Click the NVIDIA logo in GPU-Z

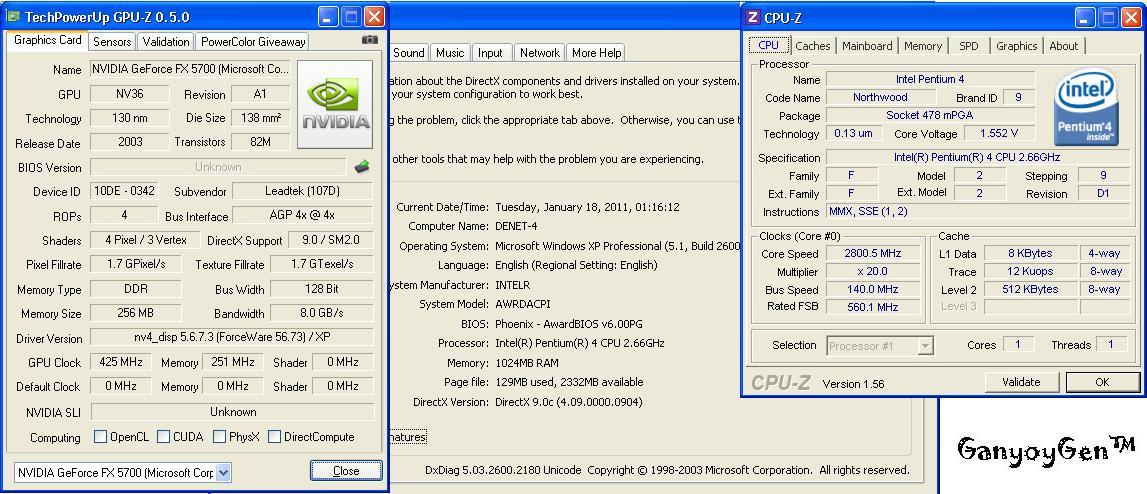336,105
